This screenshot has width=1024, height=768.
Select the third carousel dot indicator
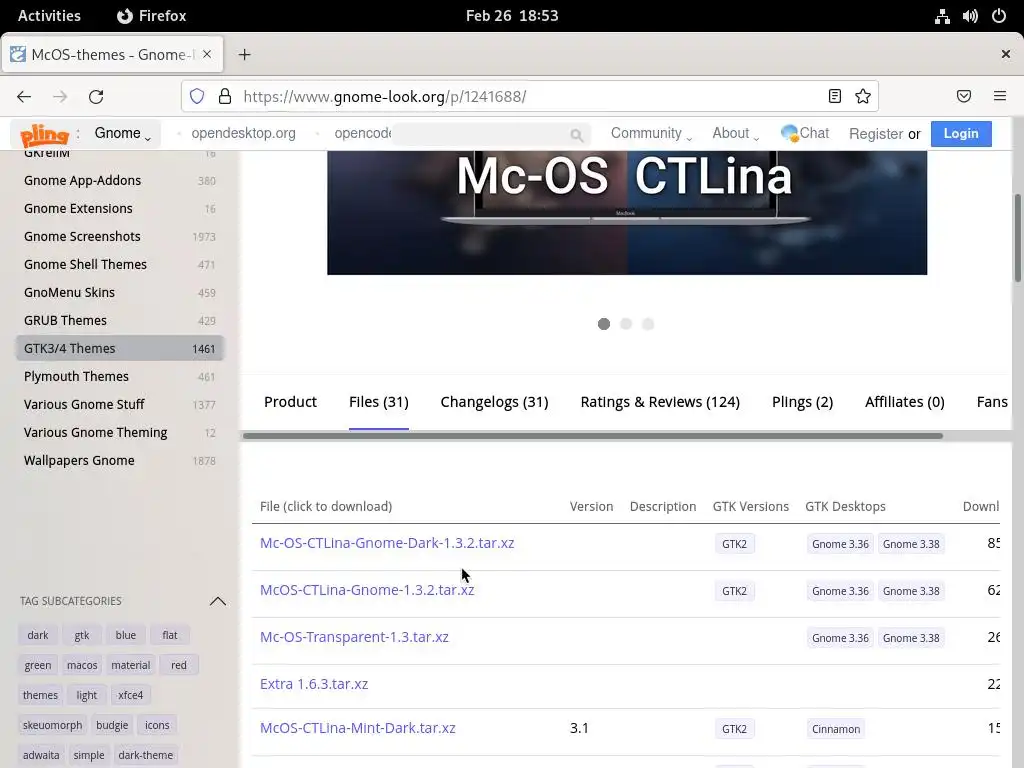pyautogui.click(x=648, y=324)
